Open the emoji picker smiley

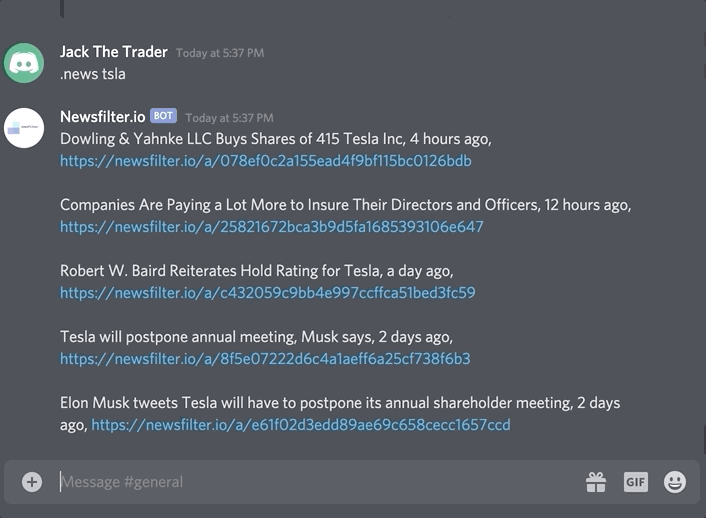[x=675, y=482]
